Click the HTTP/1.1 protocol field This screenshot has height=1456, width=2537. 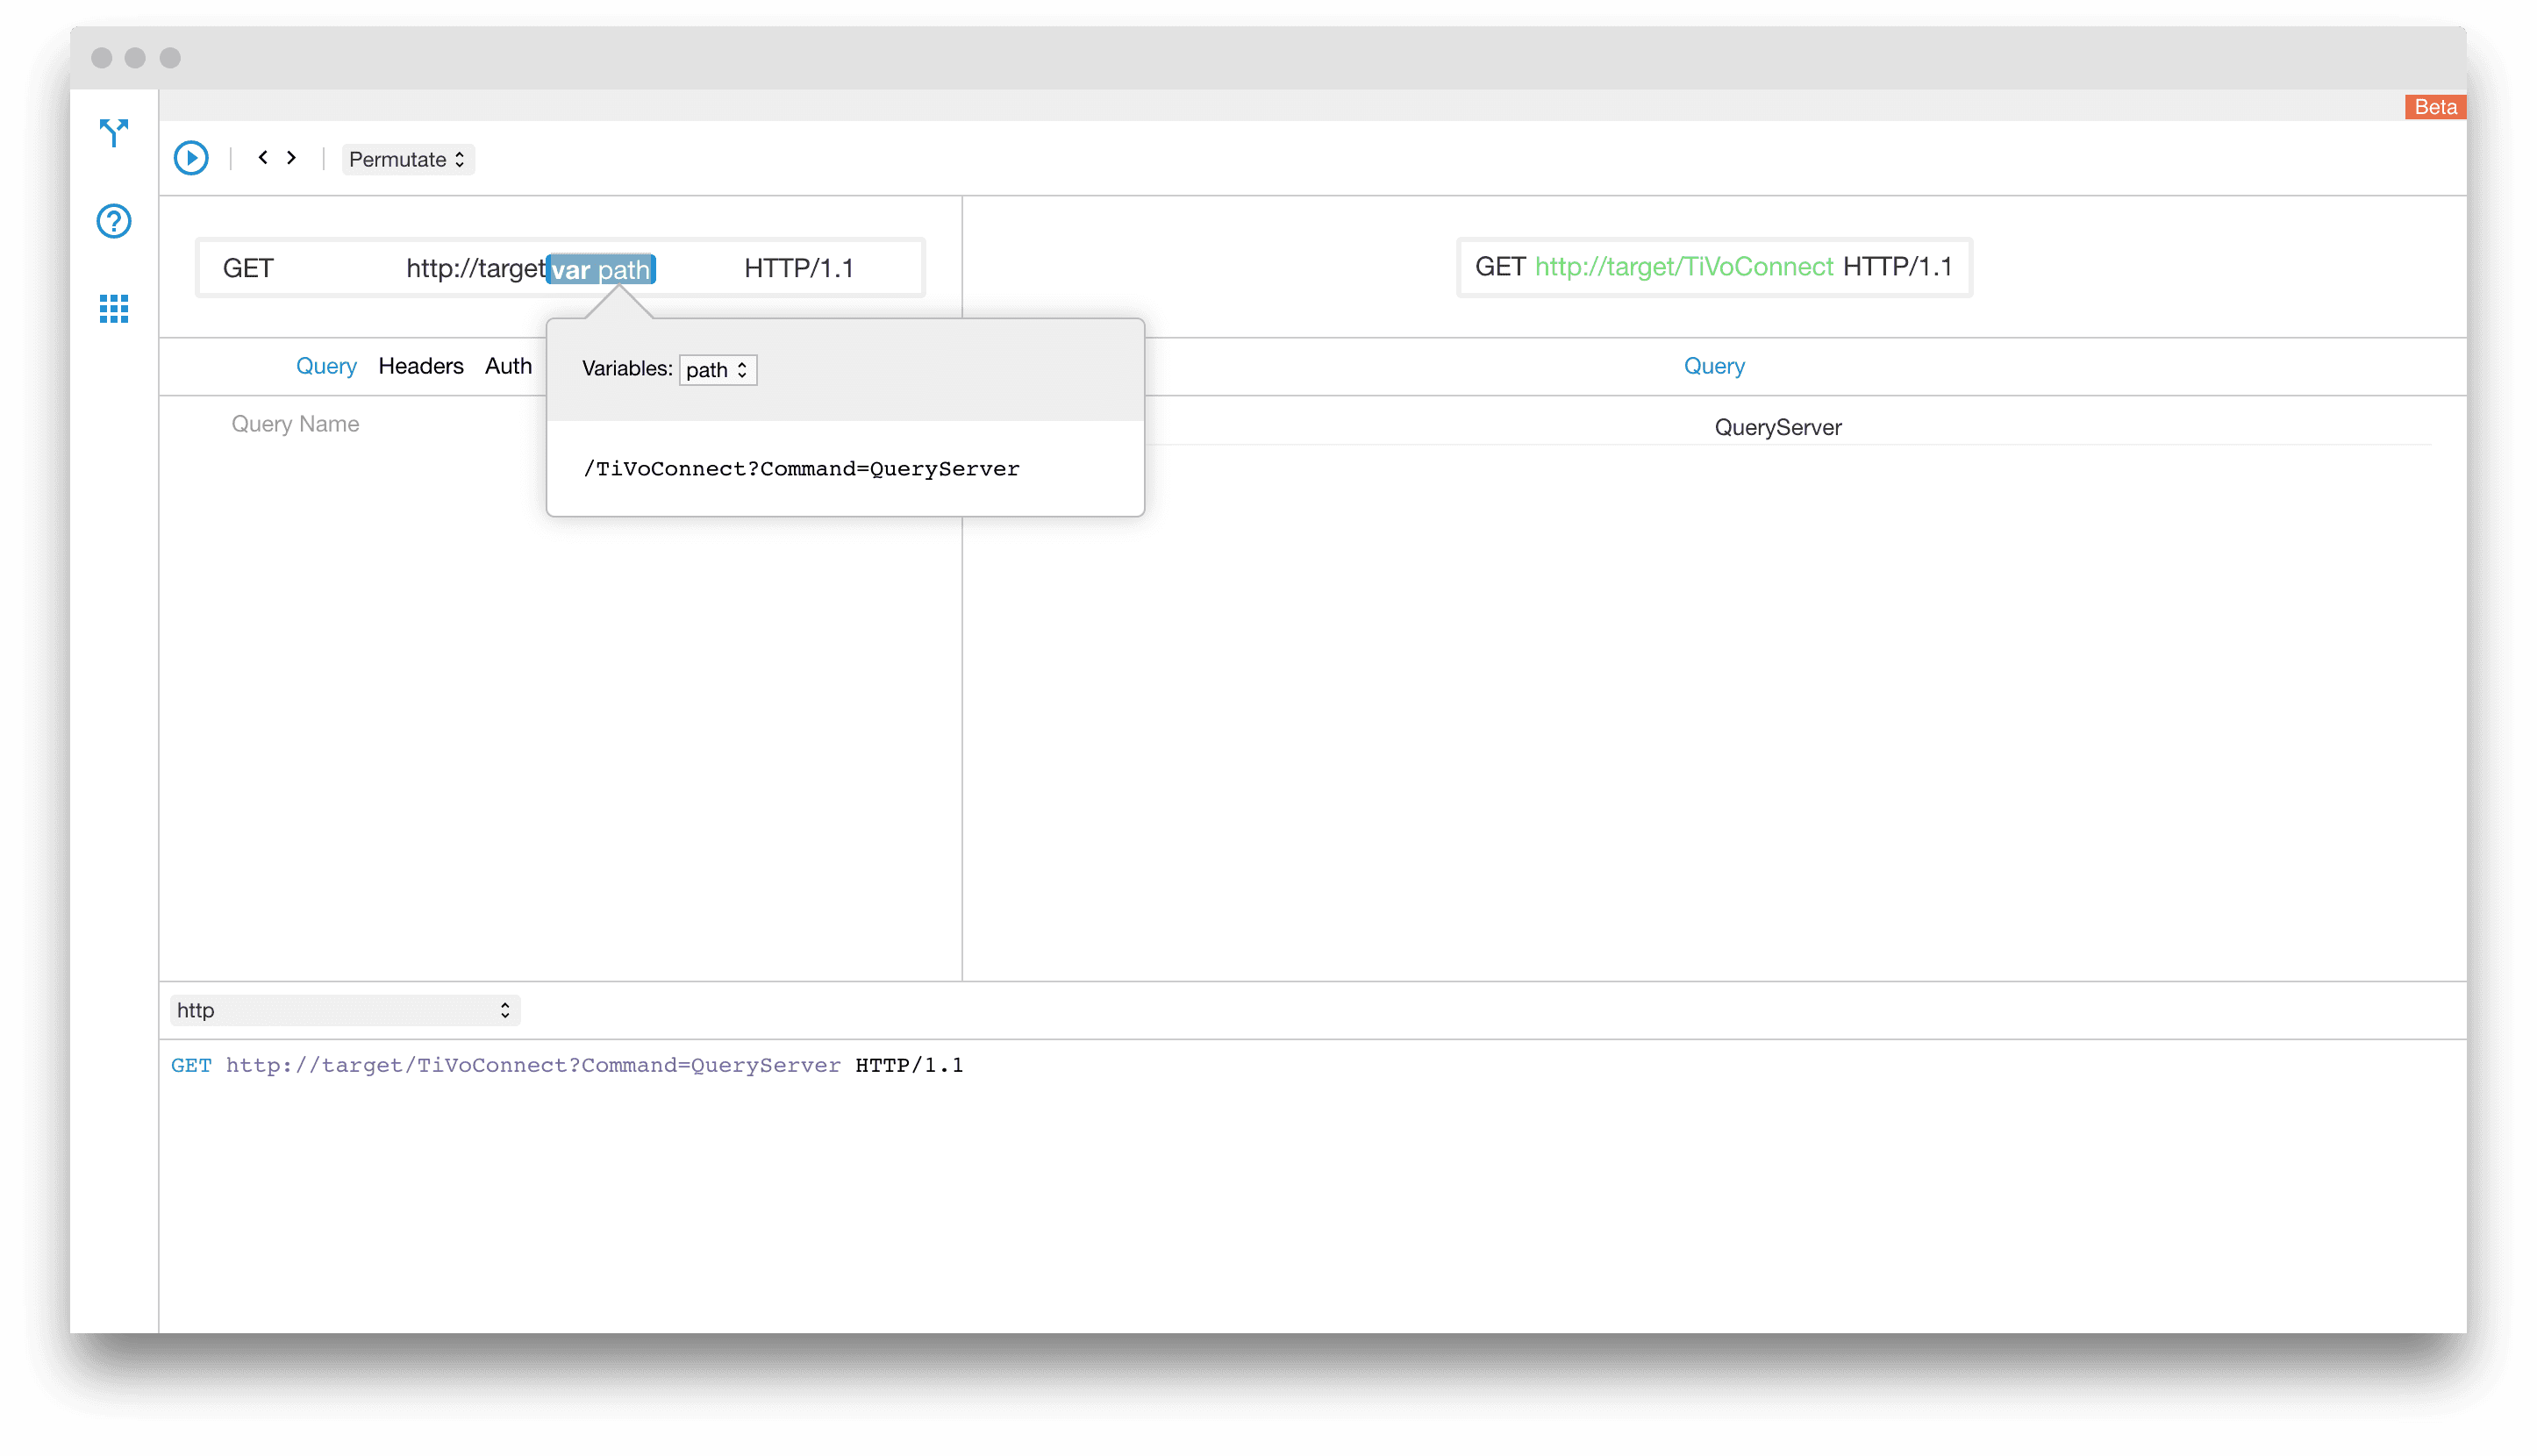[798, 268]
